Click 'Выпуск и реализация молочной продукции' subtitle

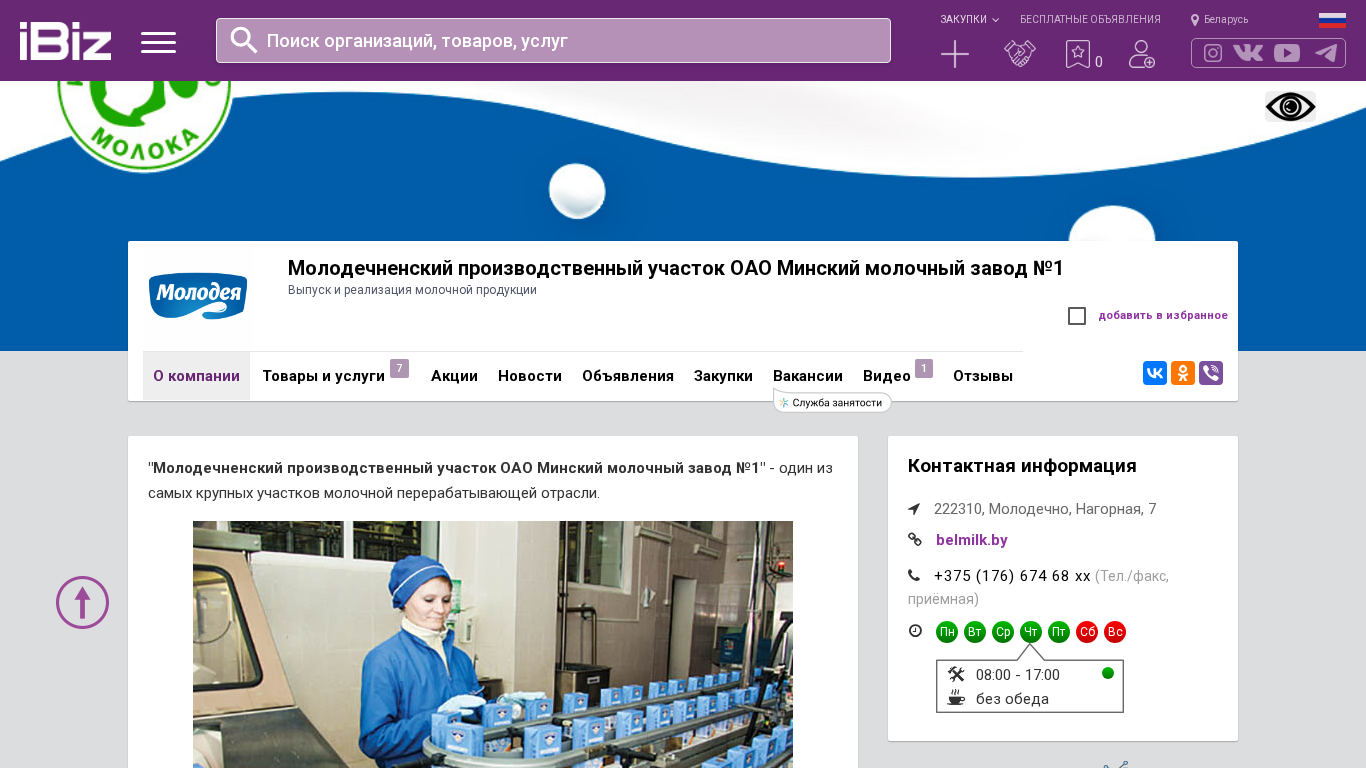click(412, 290)
